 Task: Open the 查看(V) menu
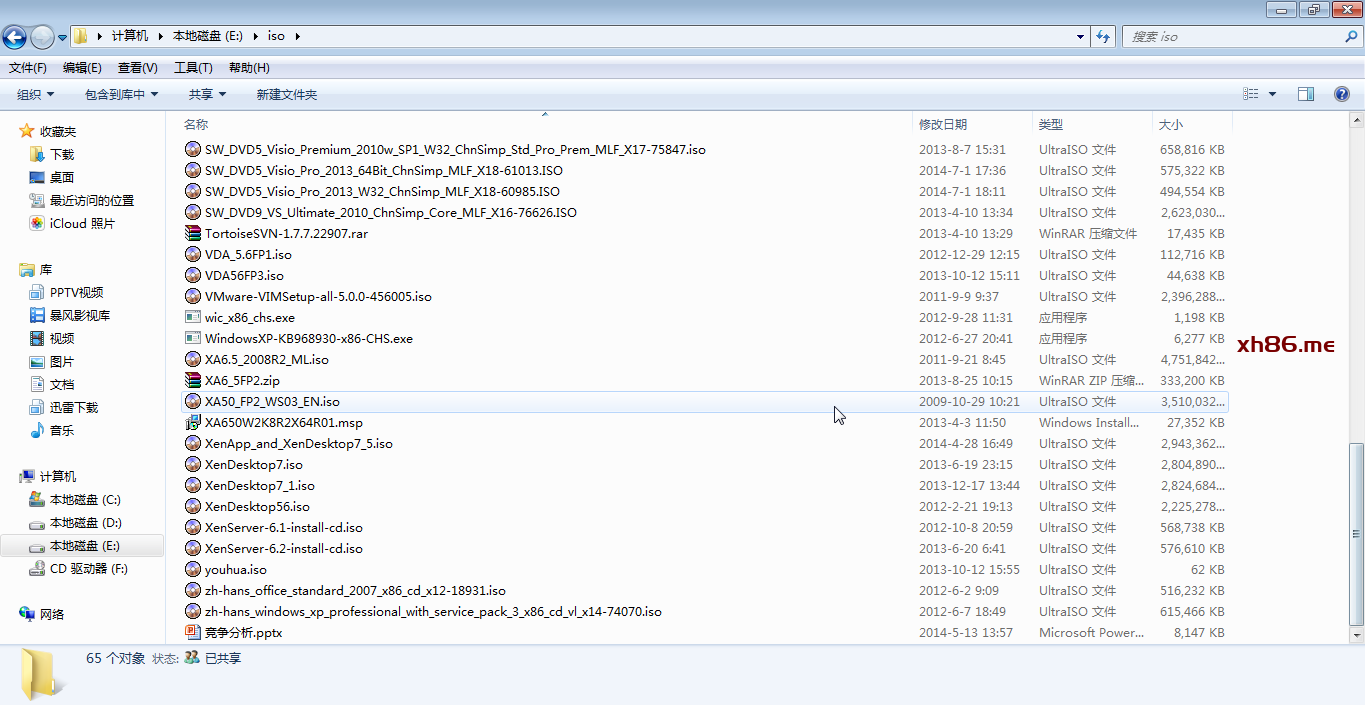pos(137,67)
